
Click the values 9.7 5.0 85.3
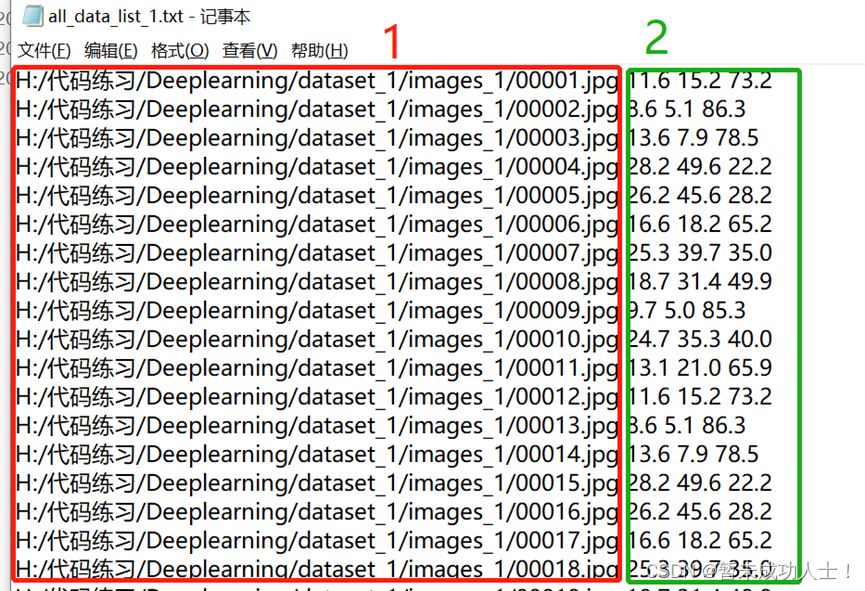pos(687,310)
